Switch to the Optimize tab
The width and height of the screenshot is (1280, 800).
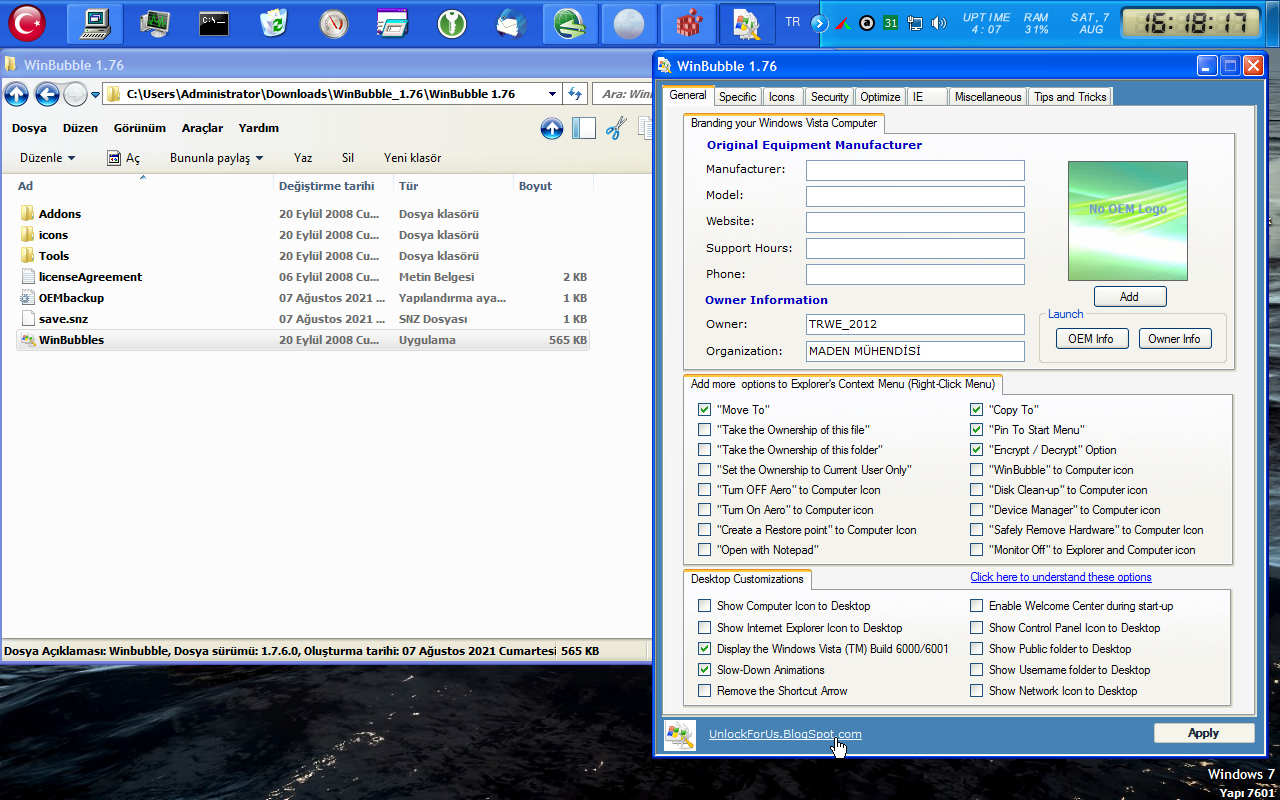pos(880,97)
